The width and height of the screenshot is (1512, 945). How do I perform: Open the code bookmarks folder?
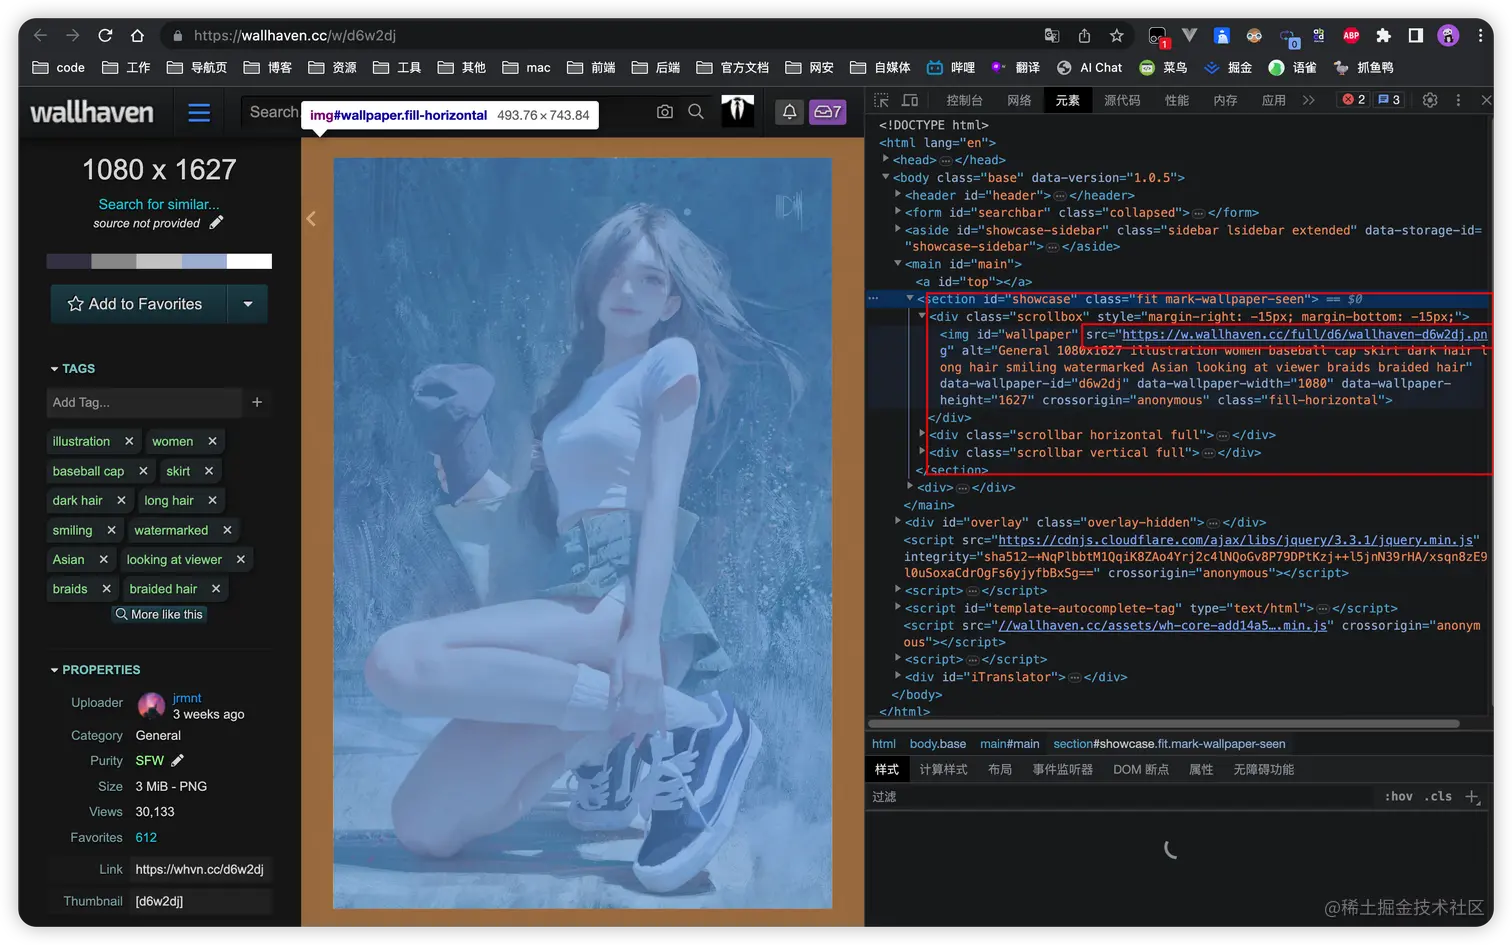[59, 67]
